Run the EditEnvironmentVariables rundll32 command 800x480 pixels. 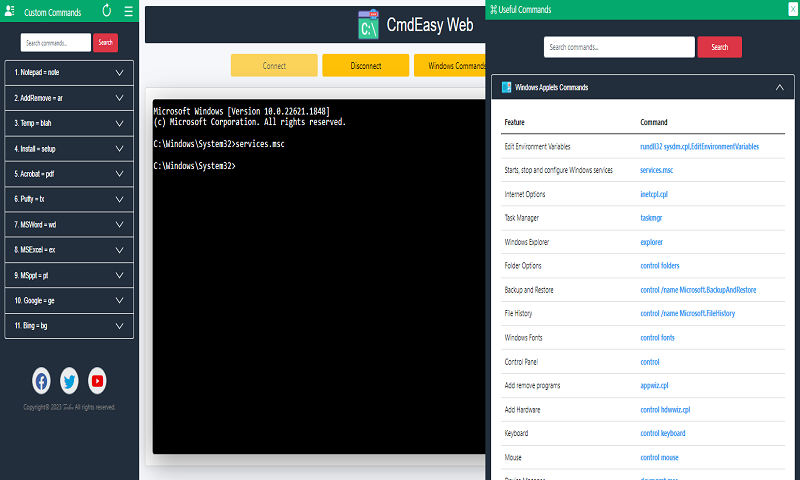click(x=699, y=146)
